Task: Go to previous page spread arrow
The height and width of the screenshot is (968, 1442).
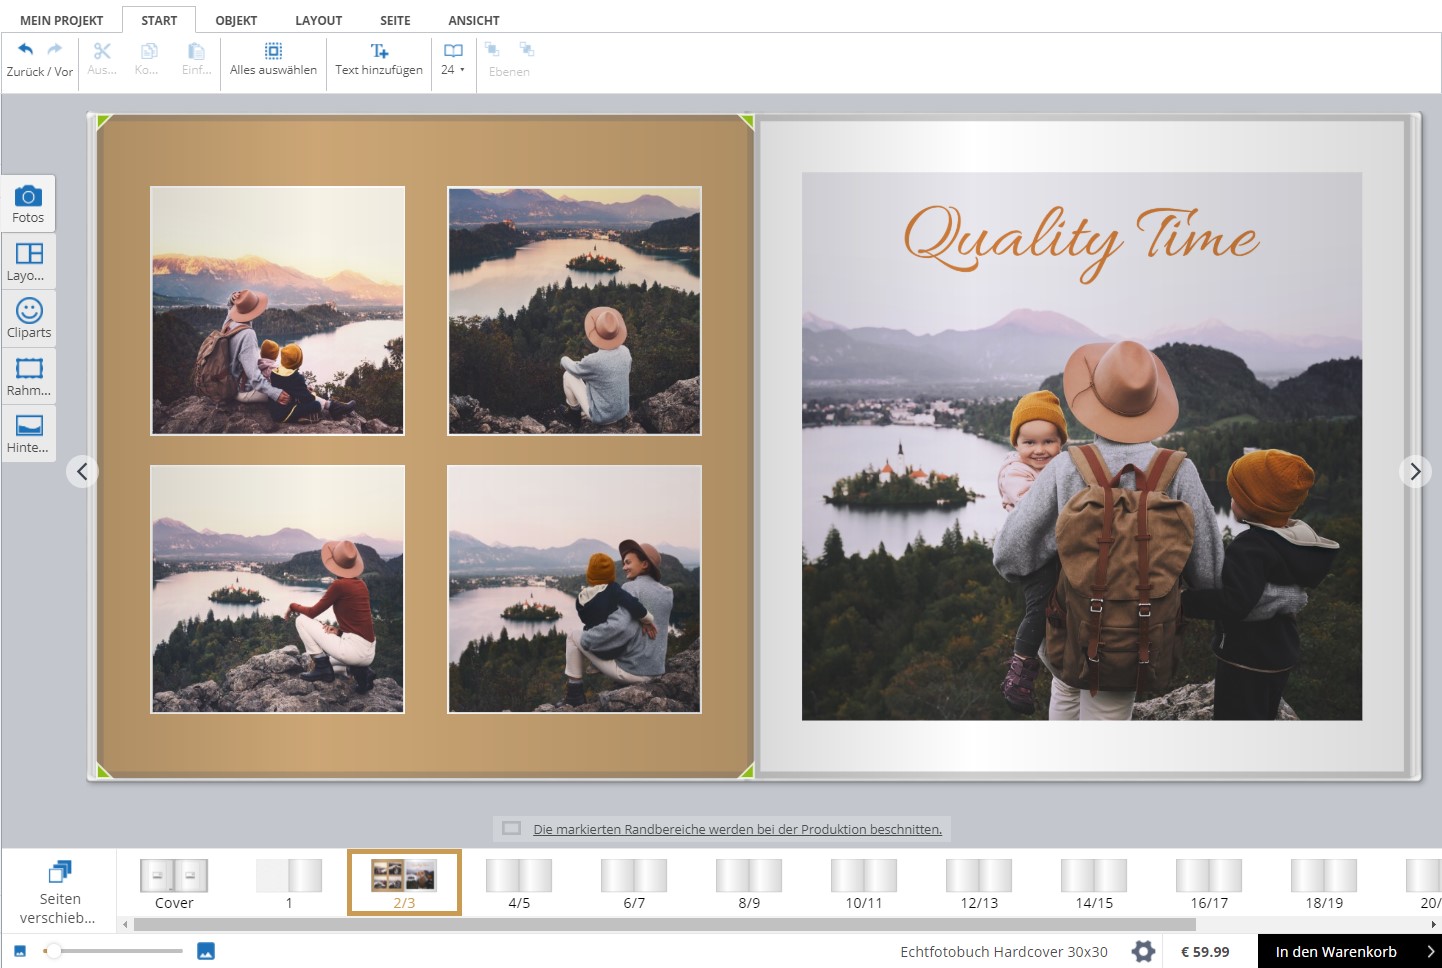Action: (x=82, y=471)
